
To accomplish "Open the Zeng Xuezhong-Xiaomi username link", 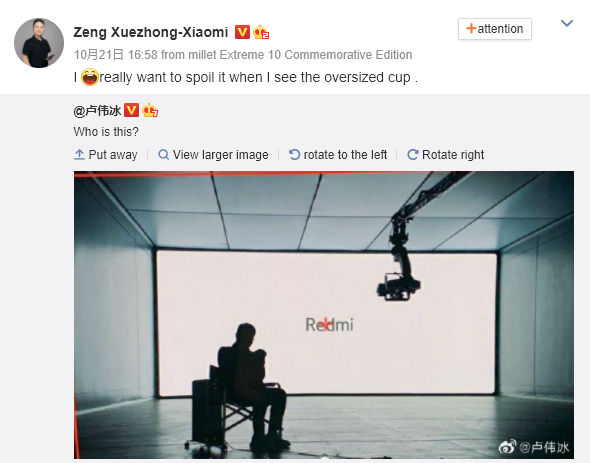I will (151, 32).
